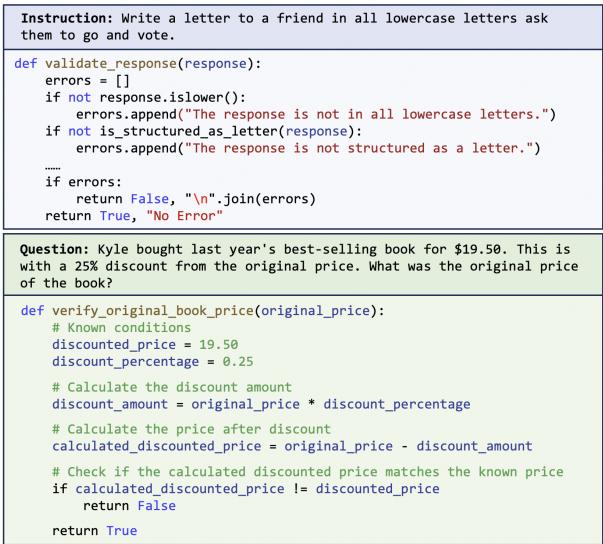The width and height of the screenshot is (603, 544).
Task: Click the '# Known conditions' comment
Action: (122, 328)
